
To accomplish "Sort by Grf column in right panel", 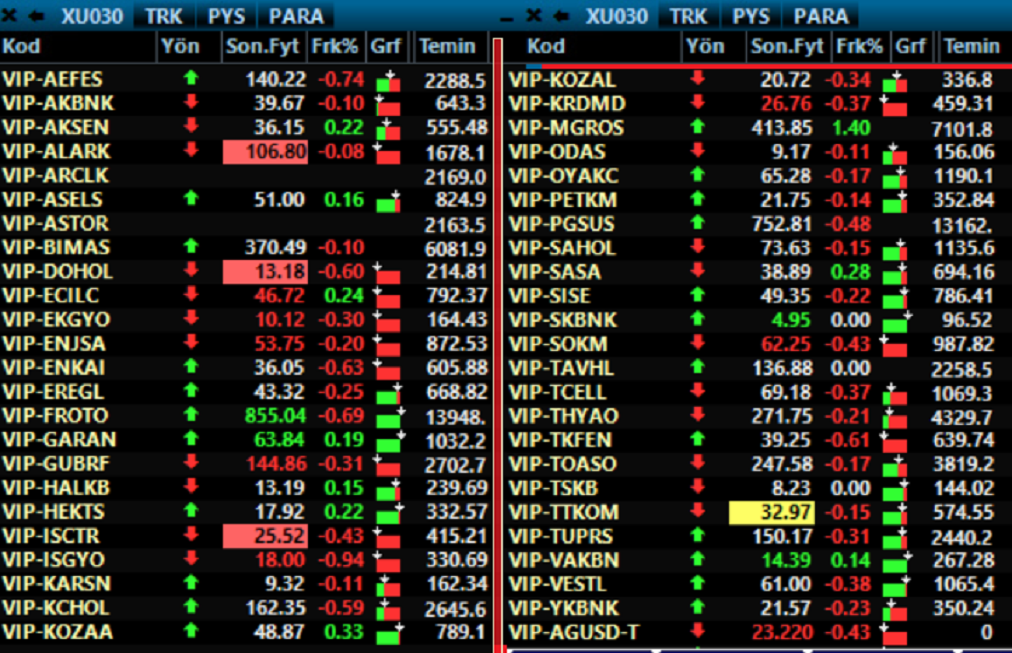I will [910, 46].
